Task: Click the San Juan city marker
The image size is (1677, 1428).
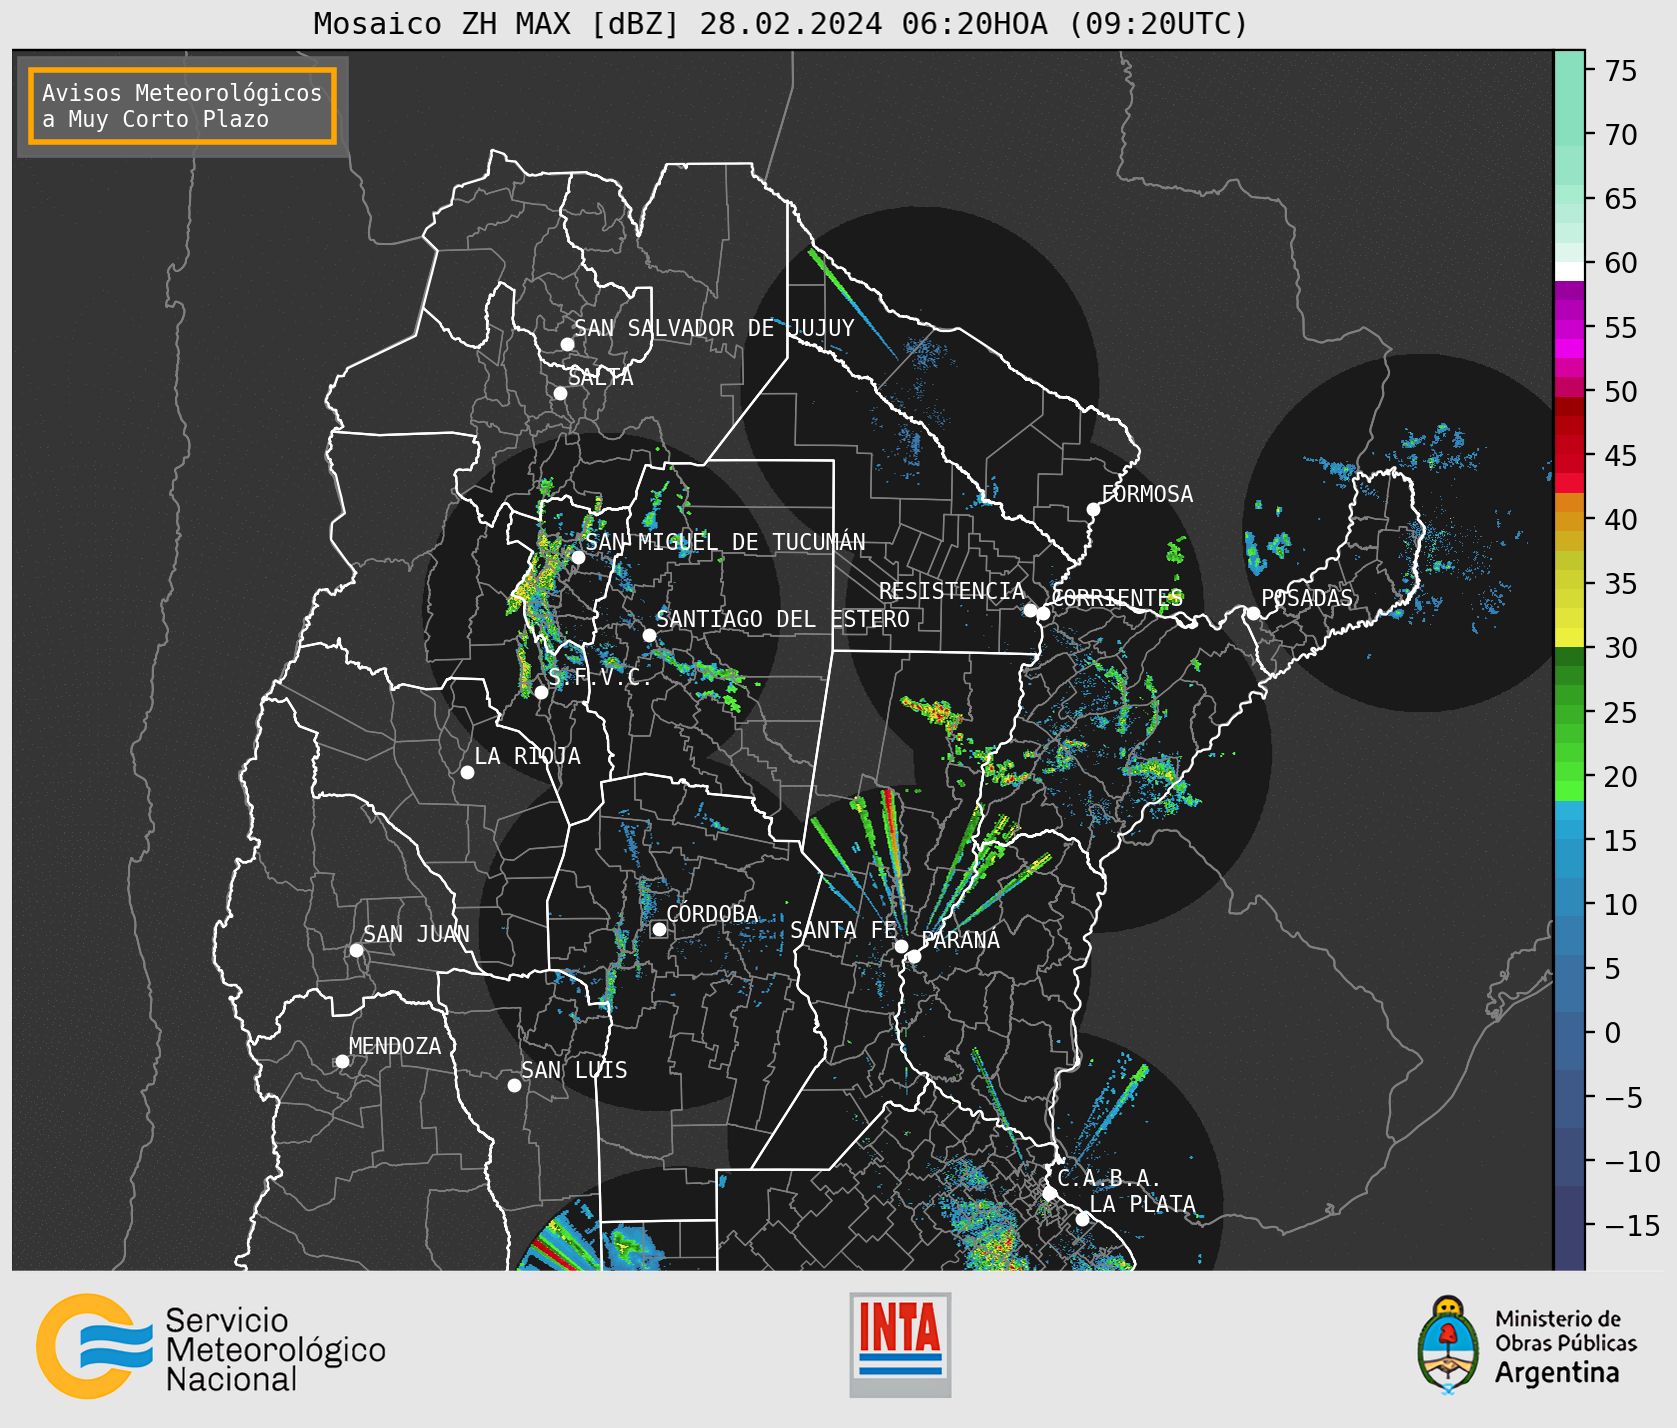Action: [x=356, y=950]
